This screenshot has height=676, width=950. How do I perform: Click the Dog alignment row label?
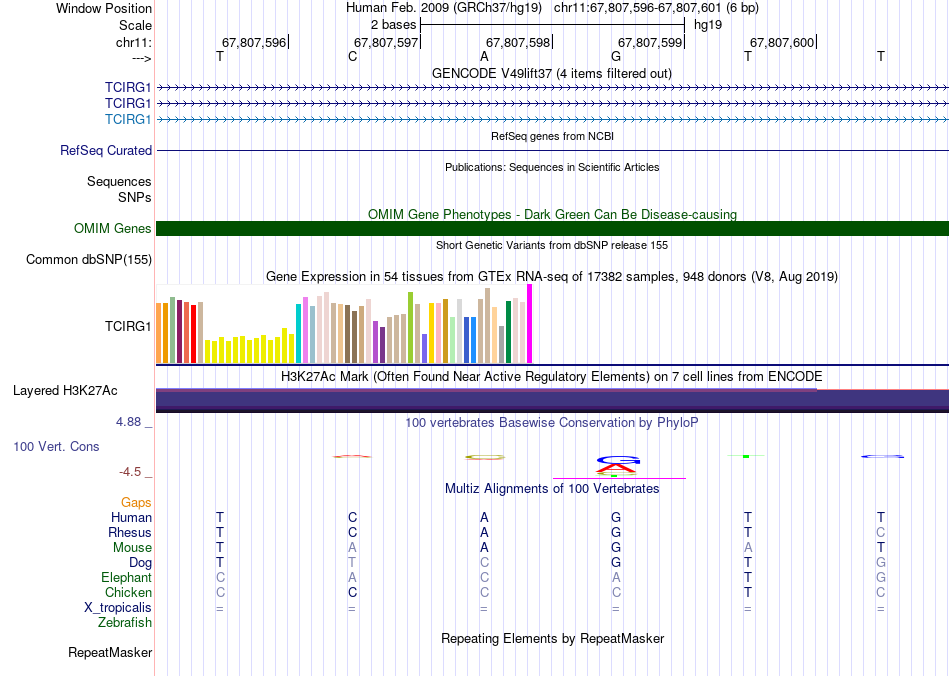click(140, 563)
